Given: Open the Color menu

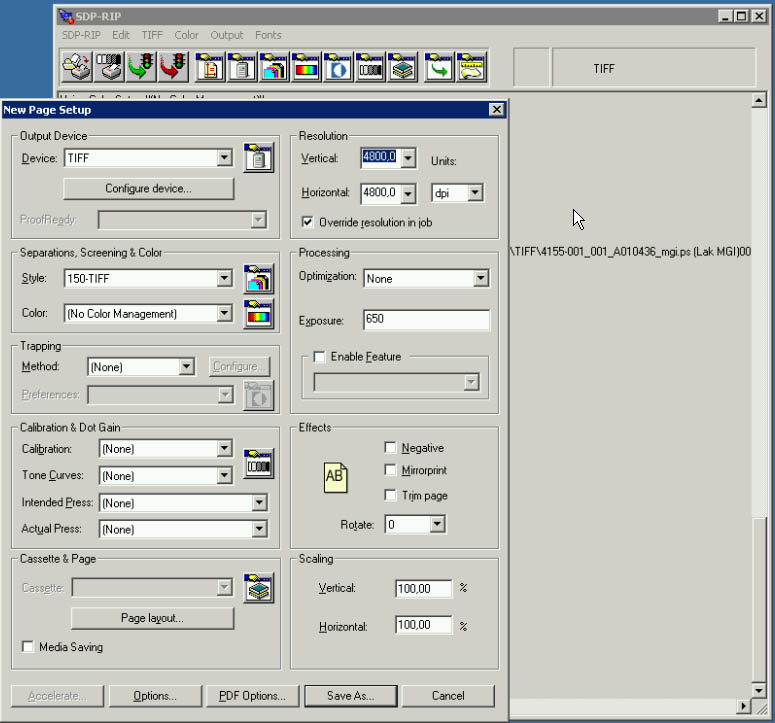Looking at the screenshot, I should coord(186,35).
